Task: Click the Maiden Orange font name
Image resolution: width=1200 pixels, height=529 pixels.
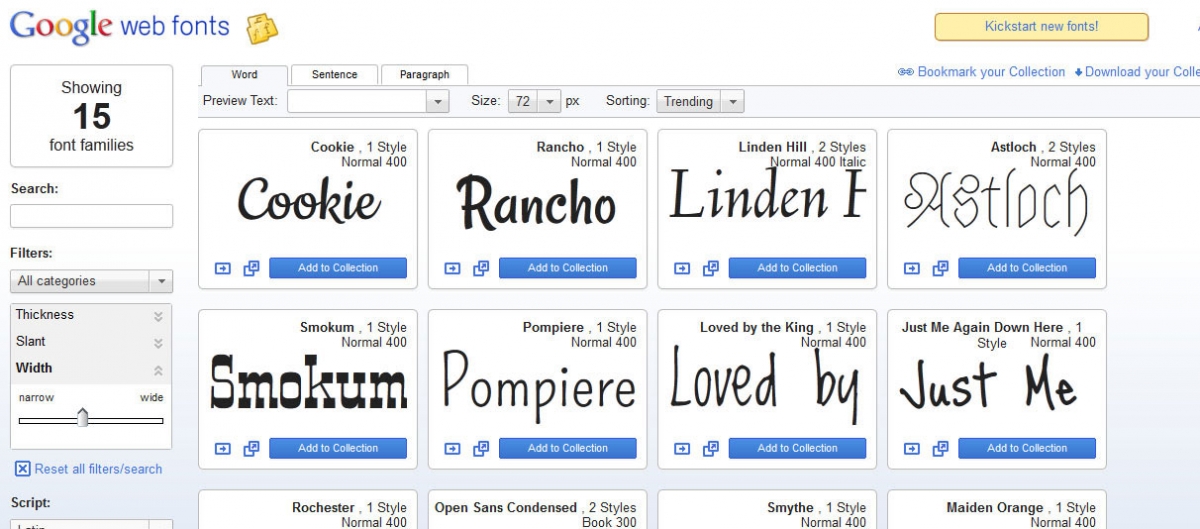Action: [x=992, y=508]
